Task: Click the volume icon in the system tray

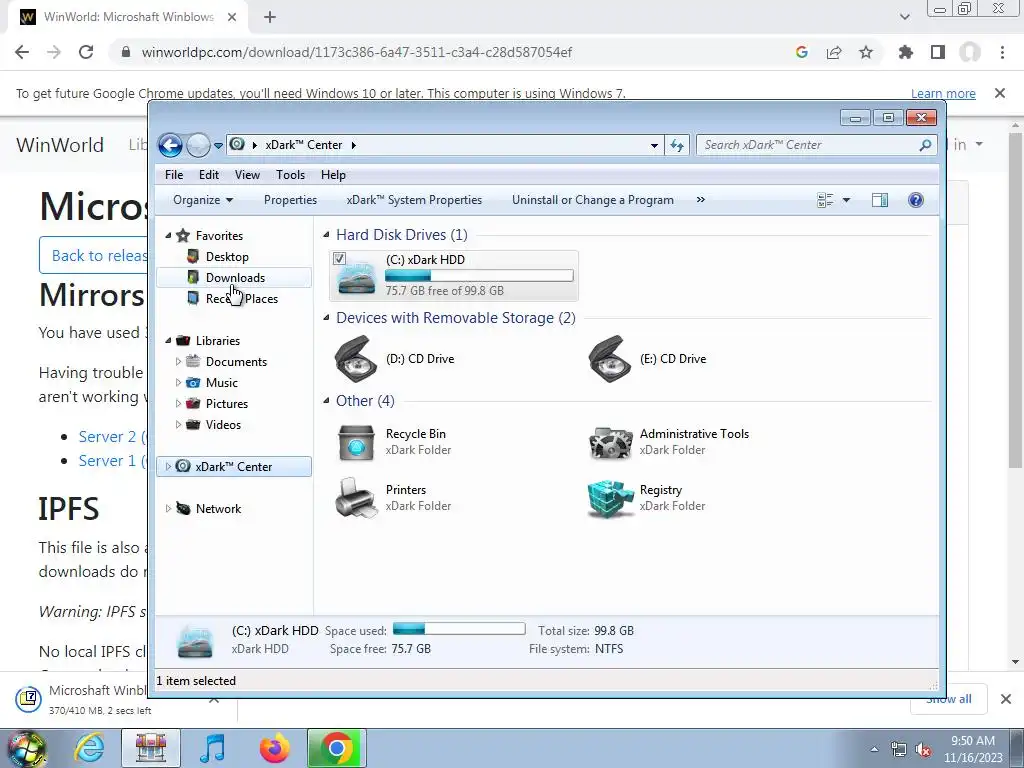Action: [923, 750]
